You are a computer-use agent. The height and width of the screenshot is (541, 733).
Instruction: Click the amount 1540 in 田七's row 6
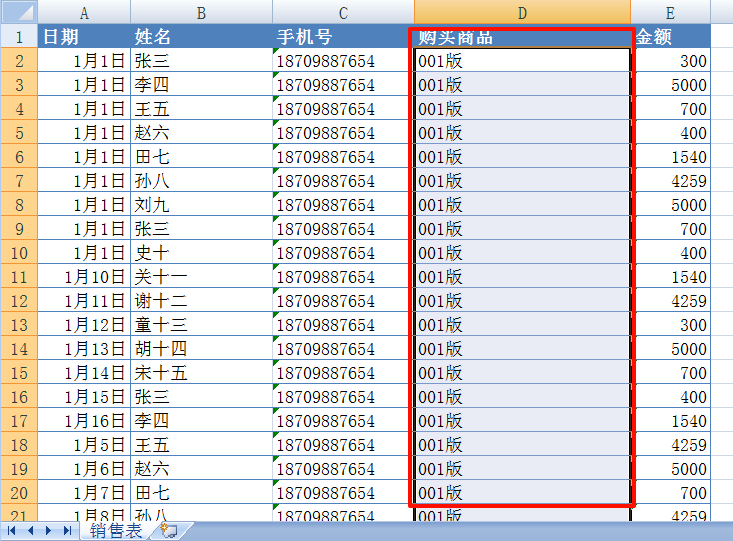click(670, 157)
